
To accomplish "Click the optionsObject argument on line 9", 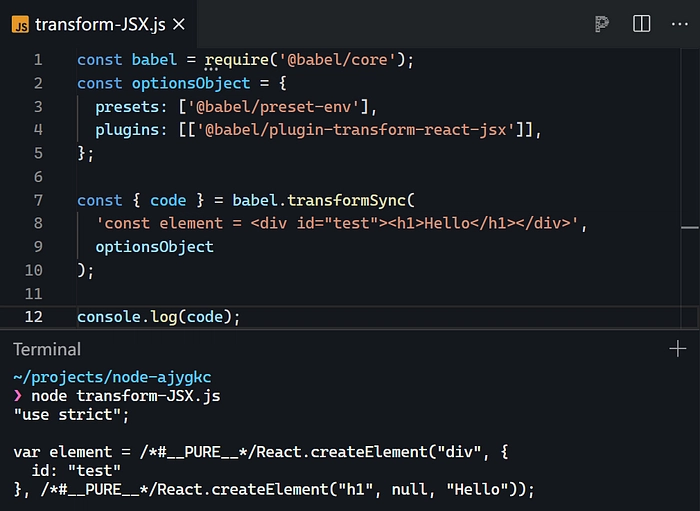I will click(154, 247).
